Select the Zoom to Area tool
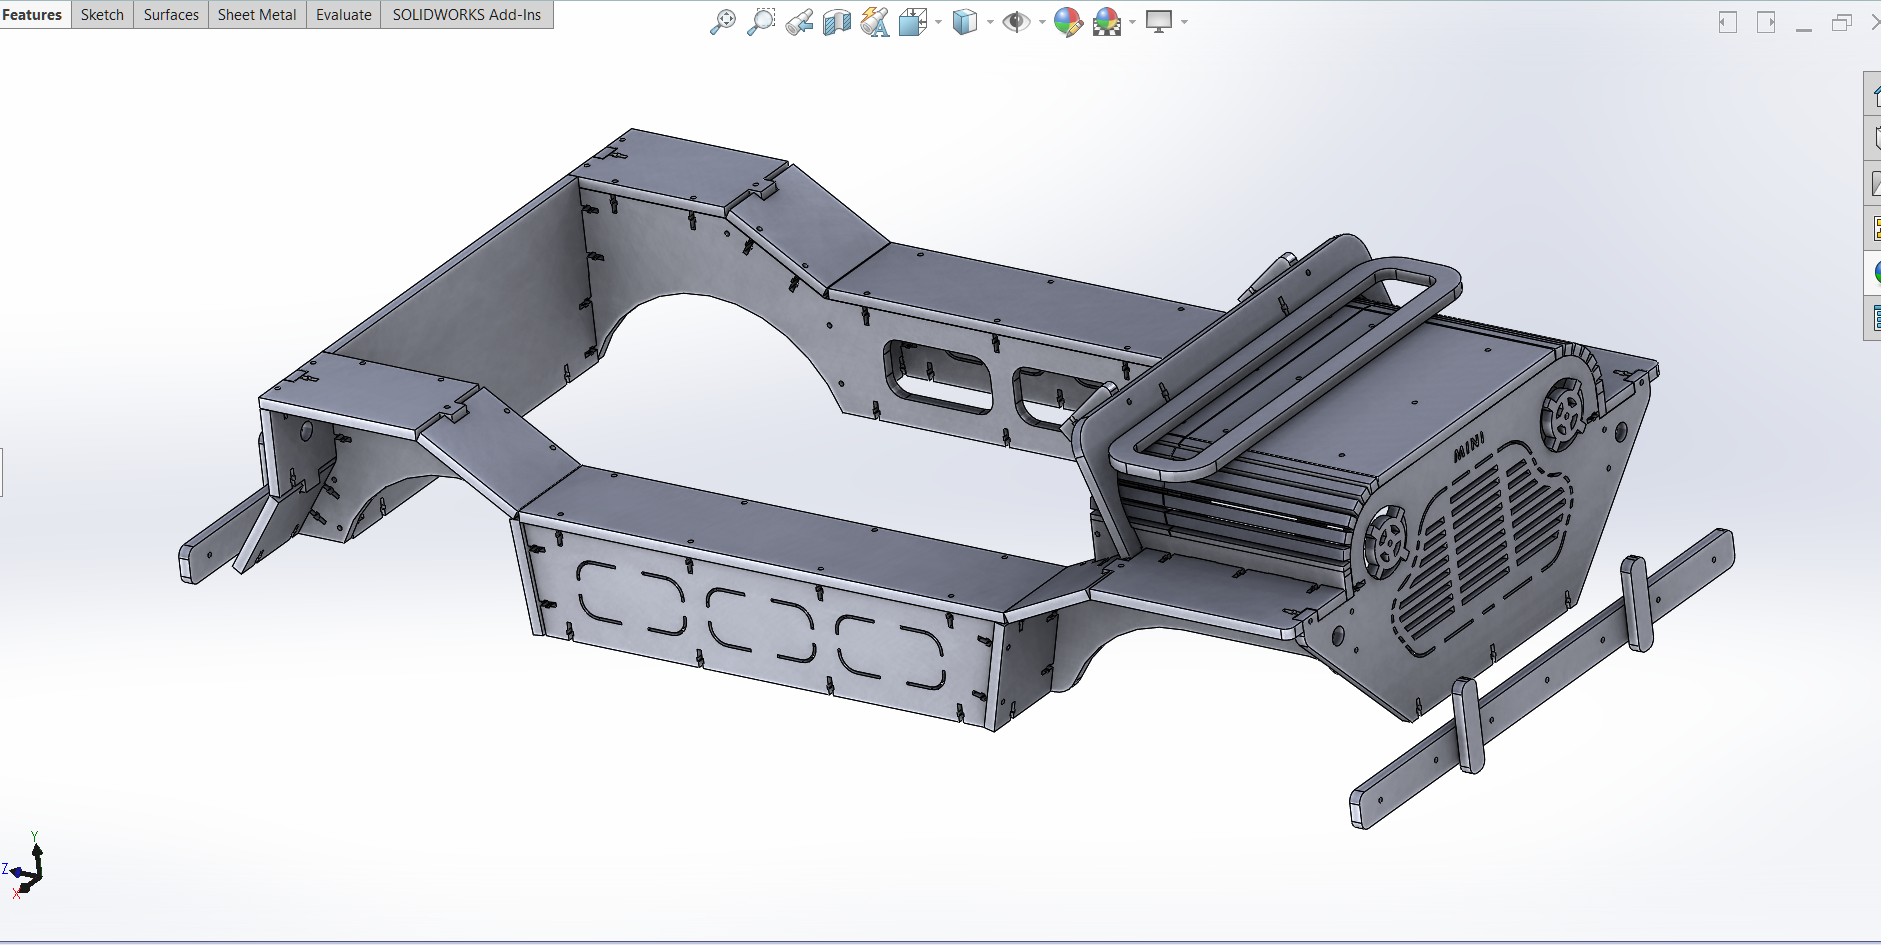The height and width of the screenshot is (945, 1881). tap(761, 22)
